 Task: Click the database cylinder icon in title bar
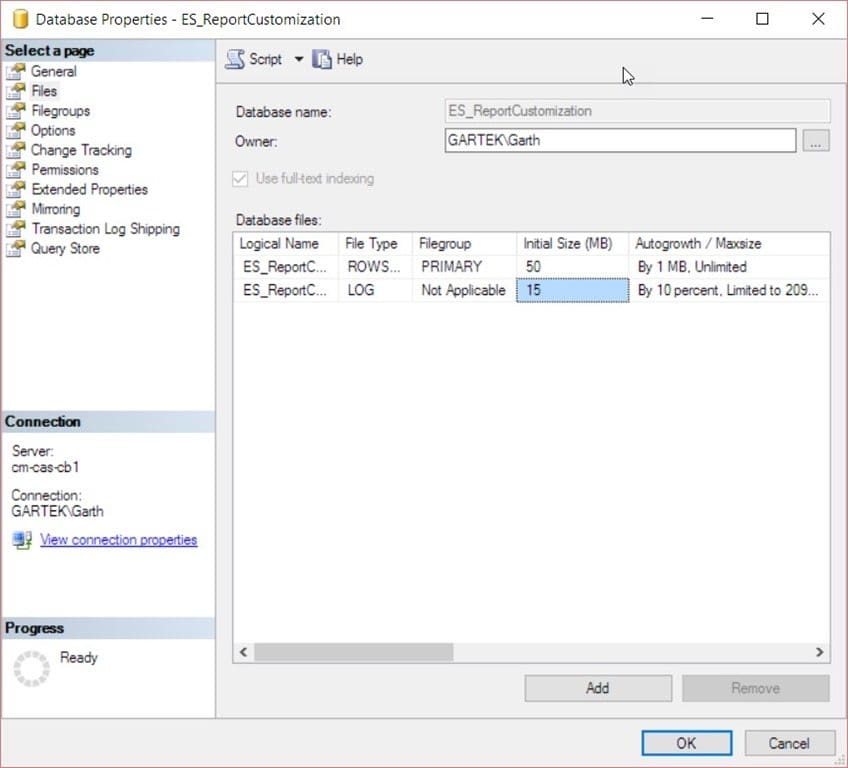[x=20, y=19]
